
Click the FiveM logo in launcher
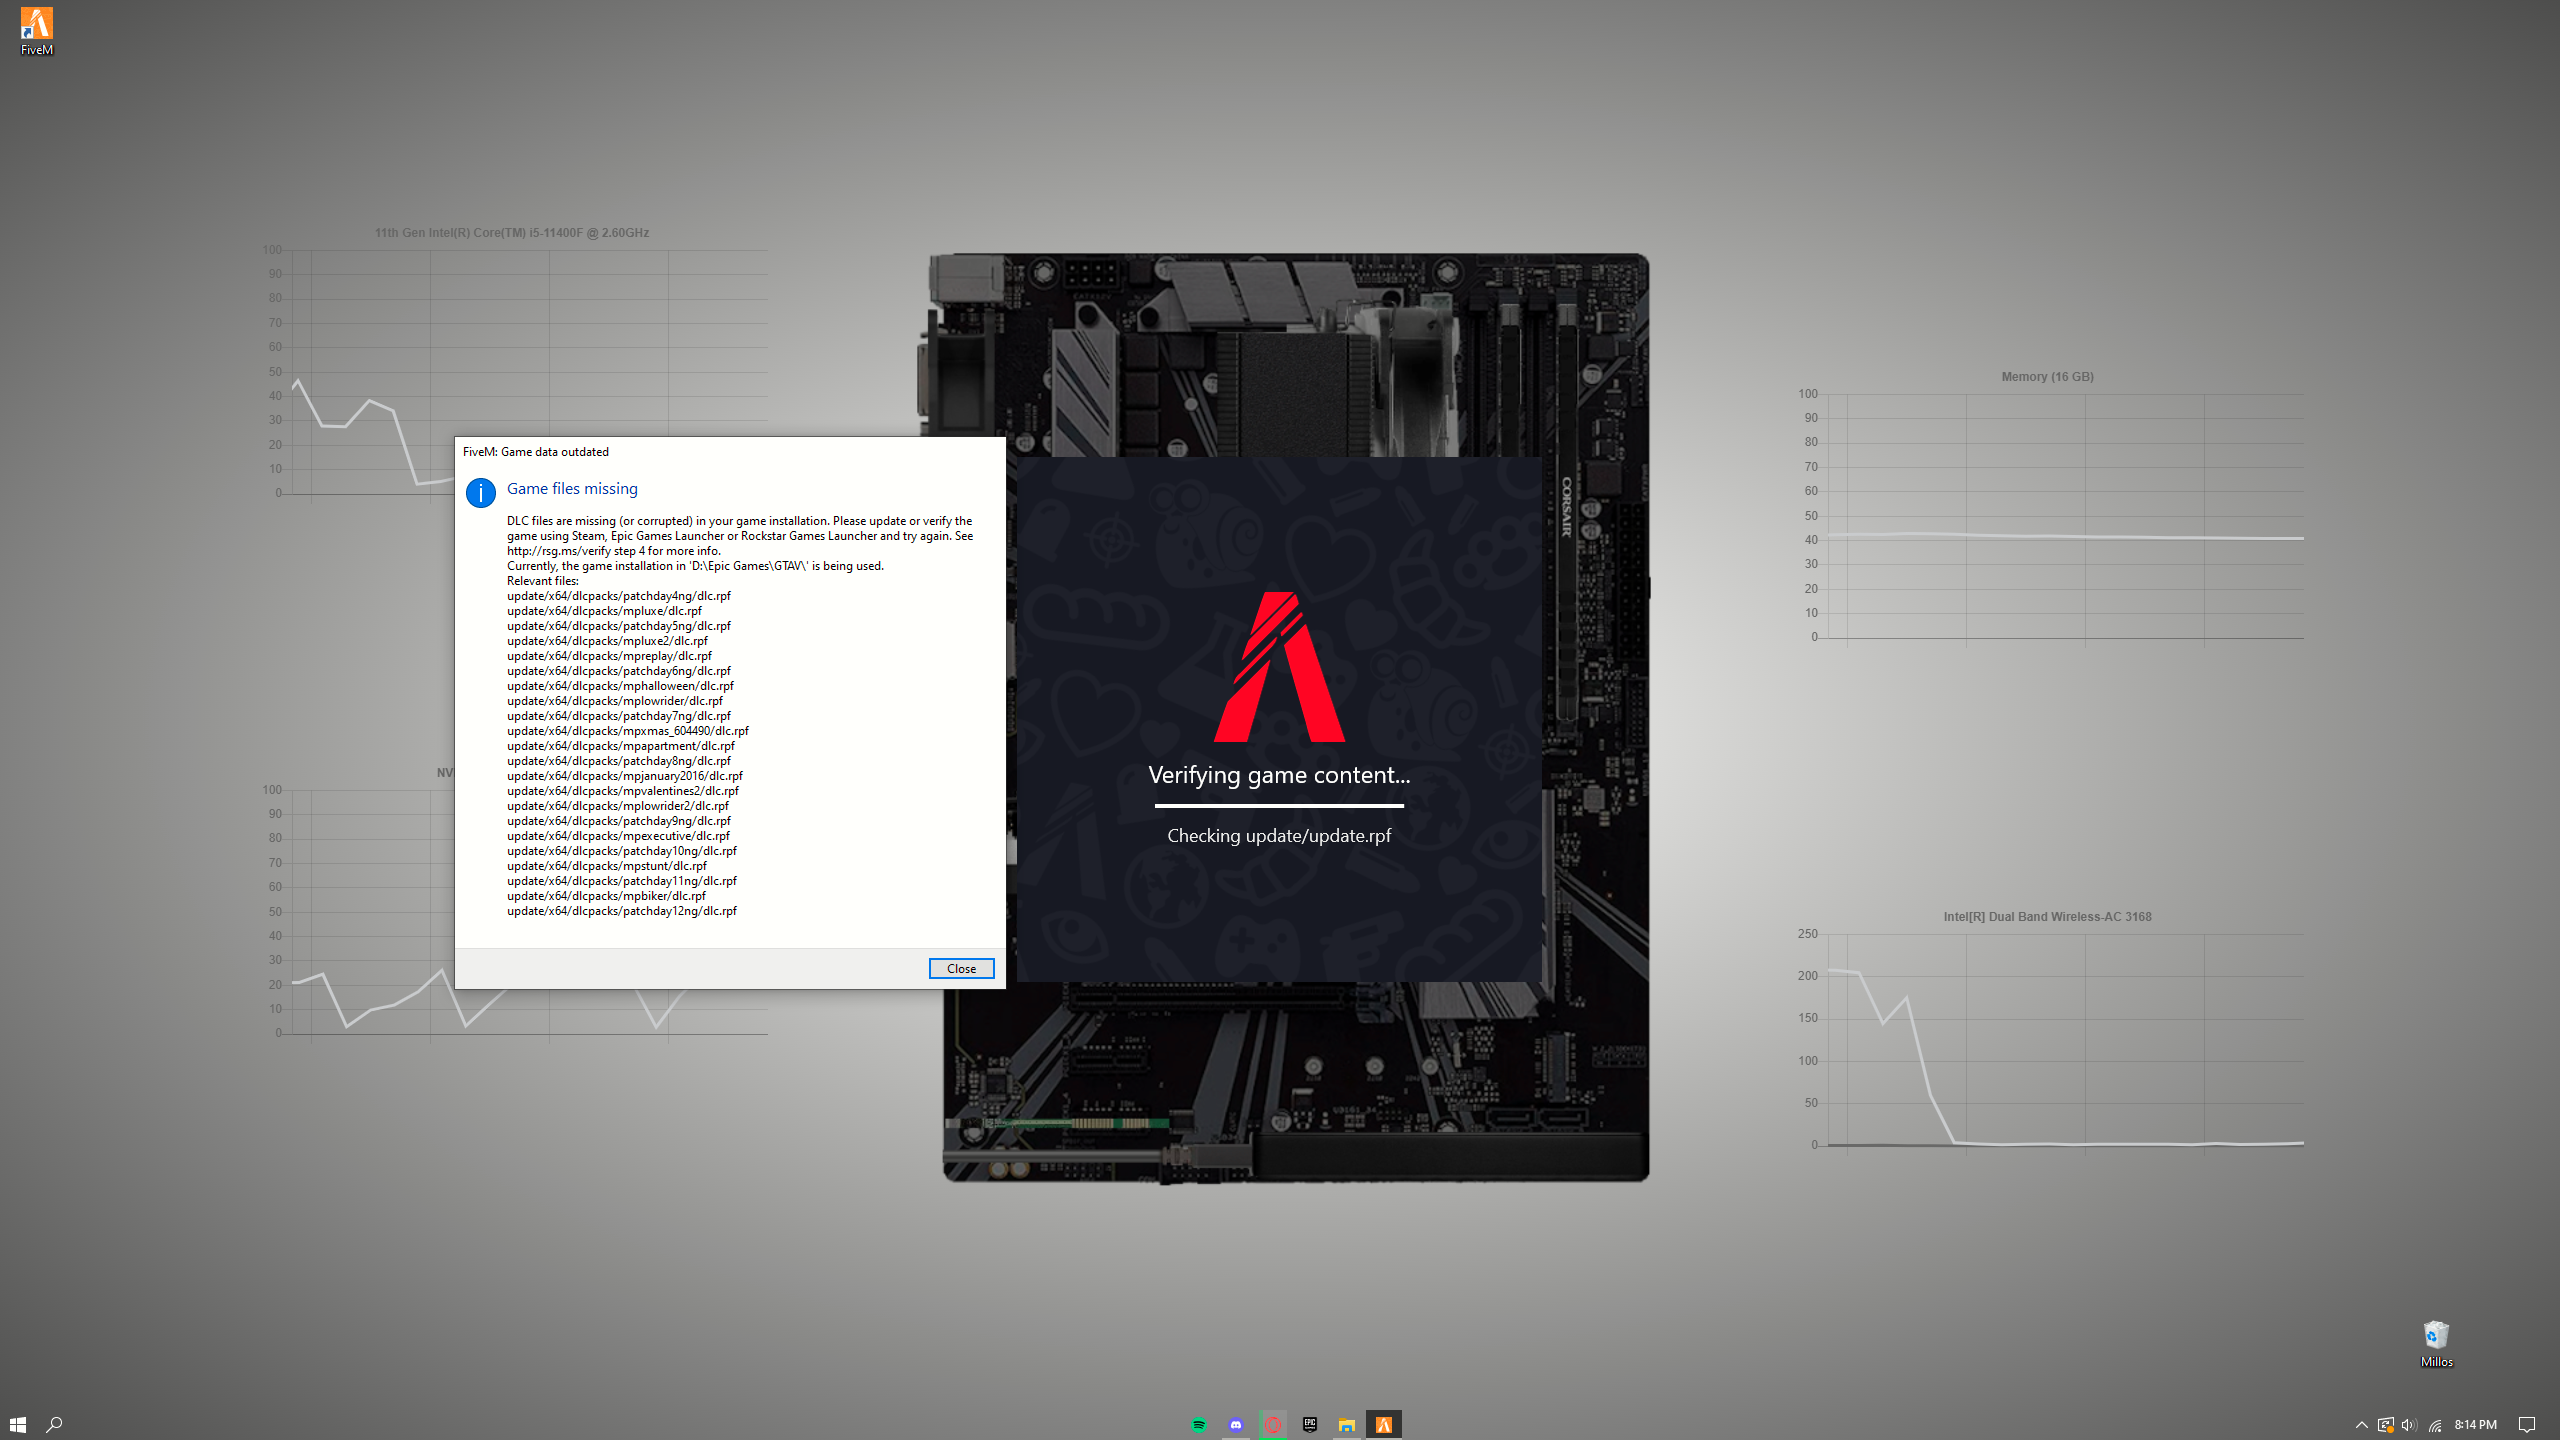[1279, 667]
